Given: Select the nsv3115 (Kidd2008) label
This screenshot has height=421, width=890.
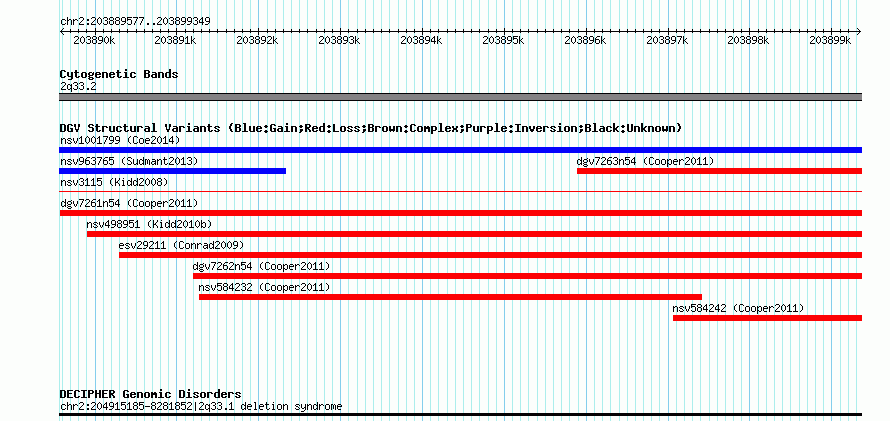Looking at the screenshot, I should (114, 182).
